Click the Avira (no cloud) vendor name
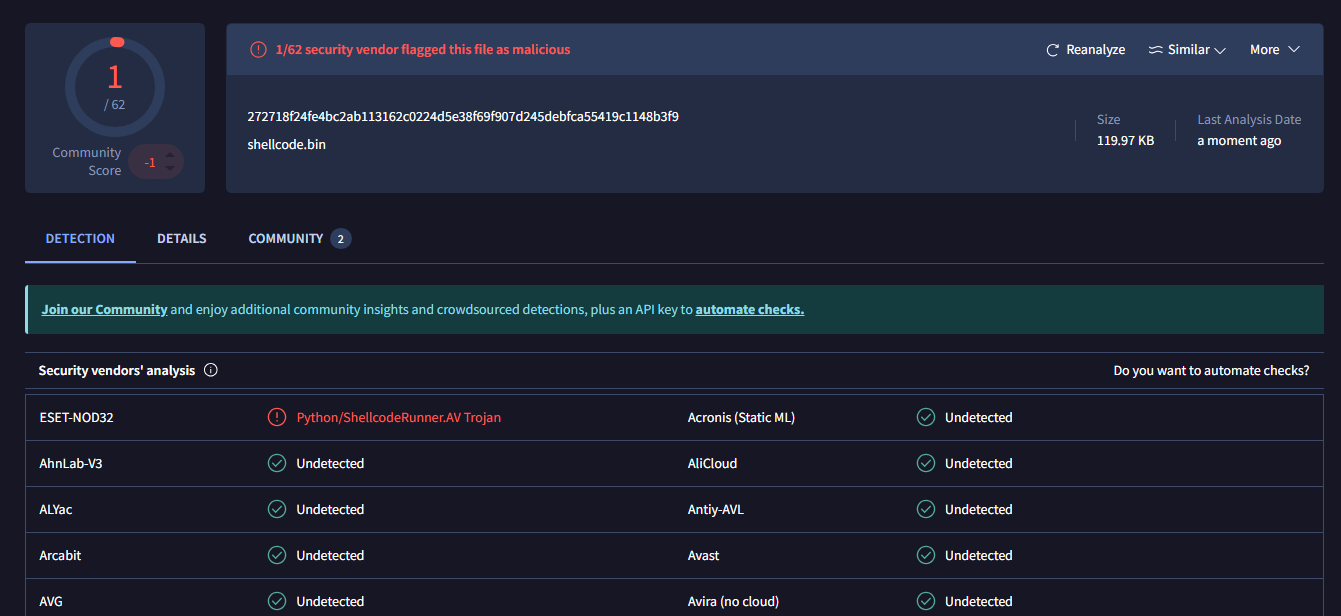Screen dimensions: 1341x616 (x=733, y=602)
